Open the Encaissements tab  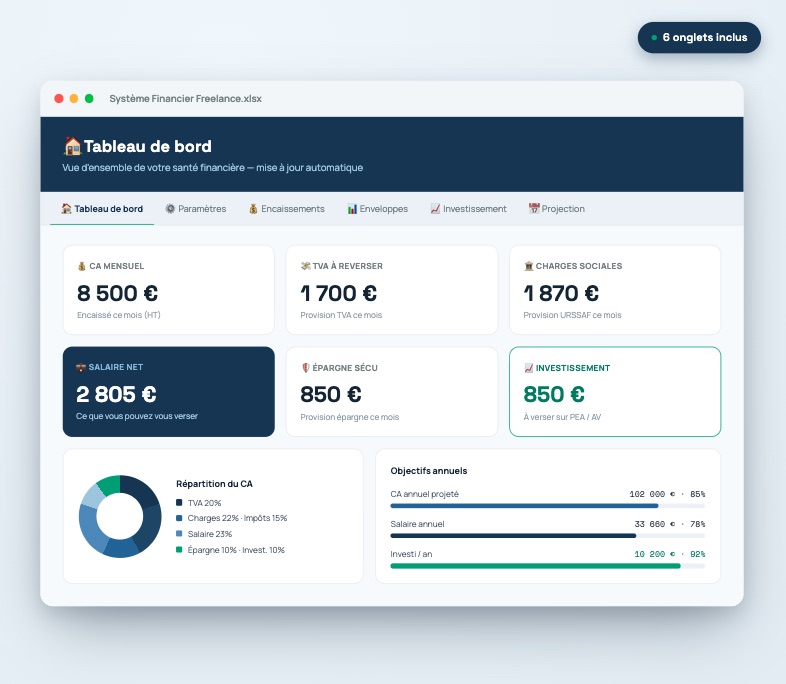click(x=287, y=209)
